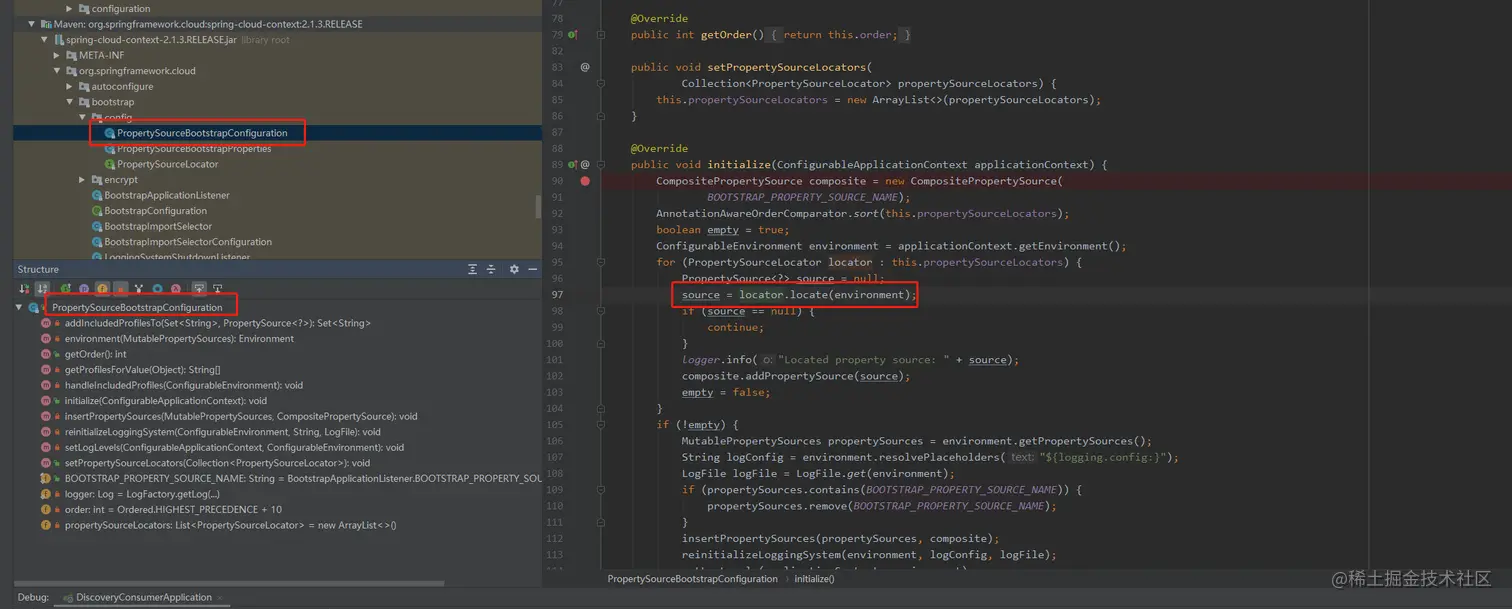
Task: Select setLogLevels method in Structure
Action: 234,448
